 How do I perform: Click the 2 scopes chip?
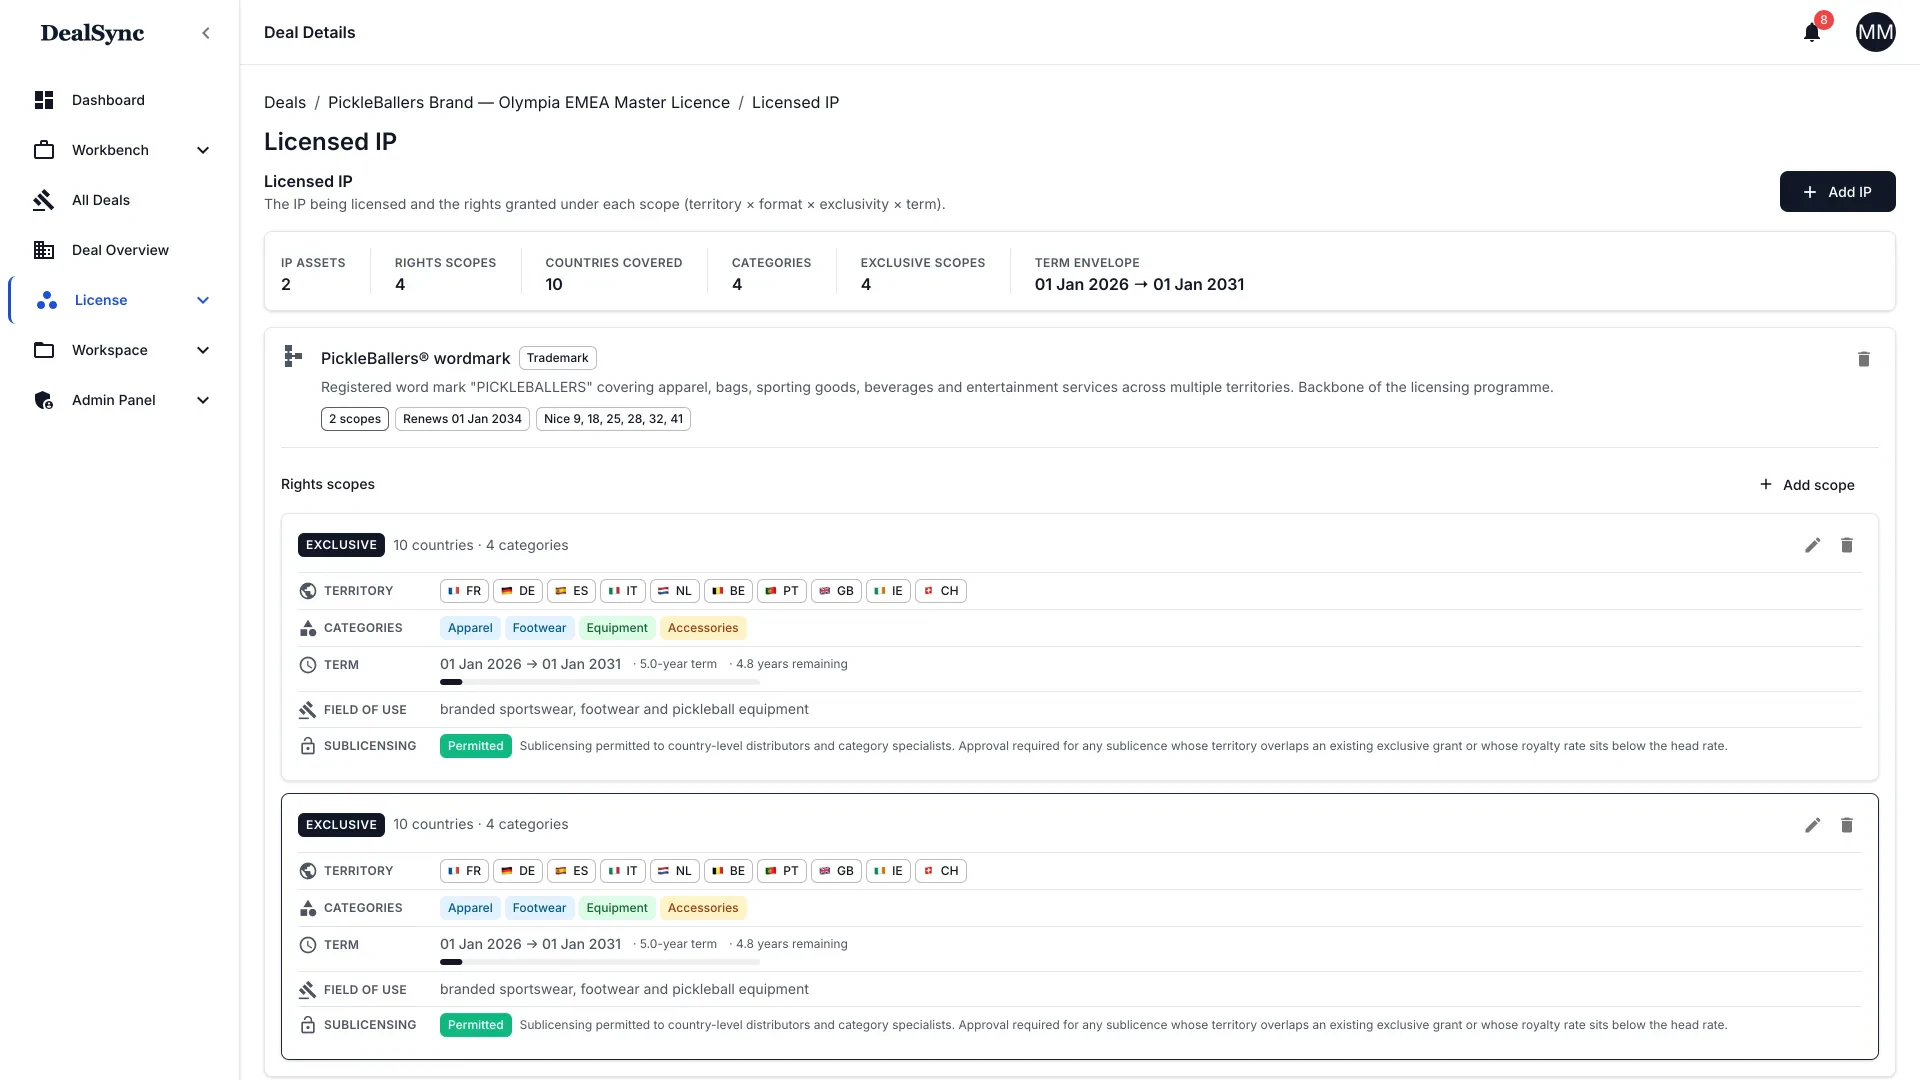tap(355, 419)
